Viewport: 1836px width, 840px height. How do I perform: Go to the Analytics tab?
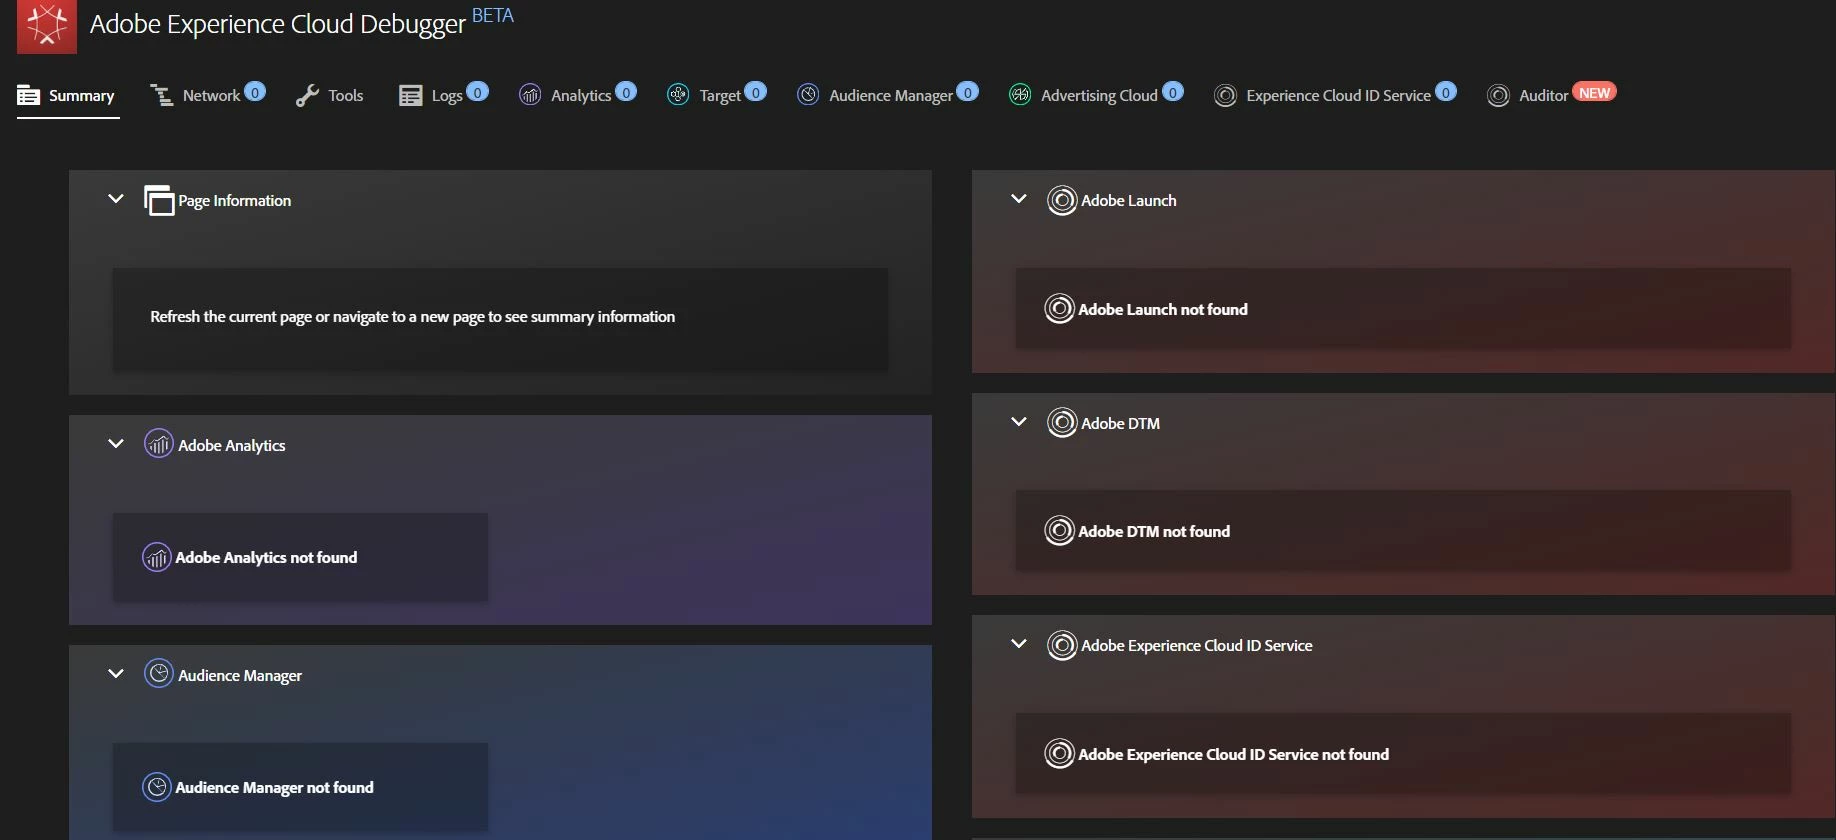tap(581, 96)
